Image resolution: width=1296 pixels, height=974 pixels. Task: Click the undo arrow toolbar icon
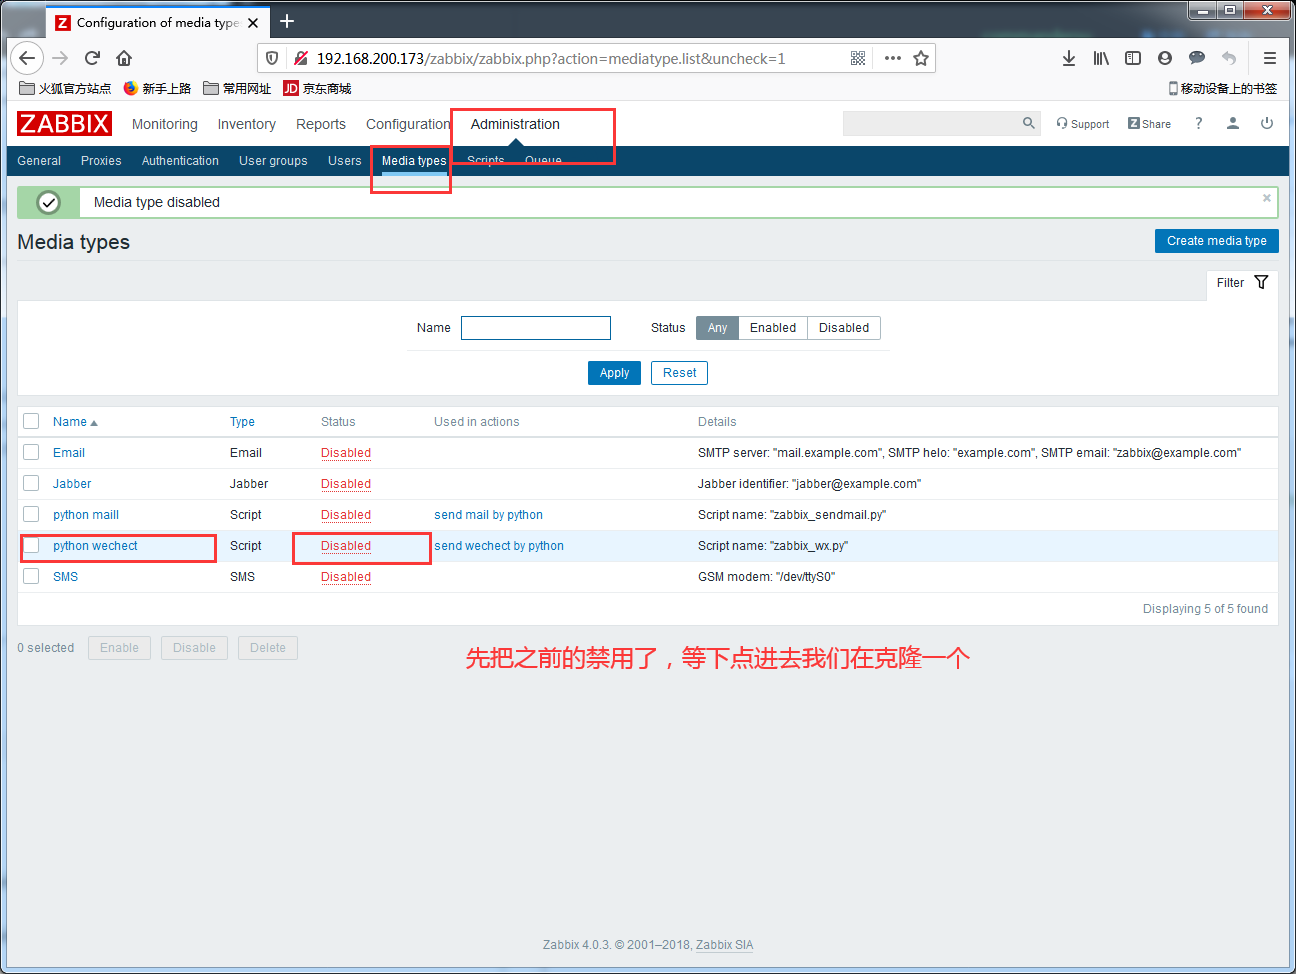1229,58
